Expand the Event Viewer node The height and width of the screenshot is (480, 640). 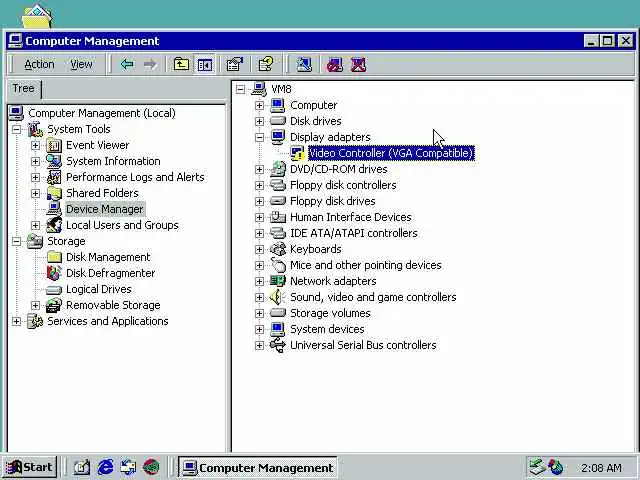[36, 145]
